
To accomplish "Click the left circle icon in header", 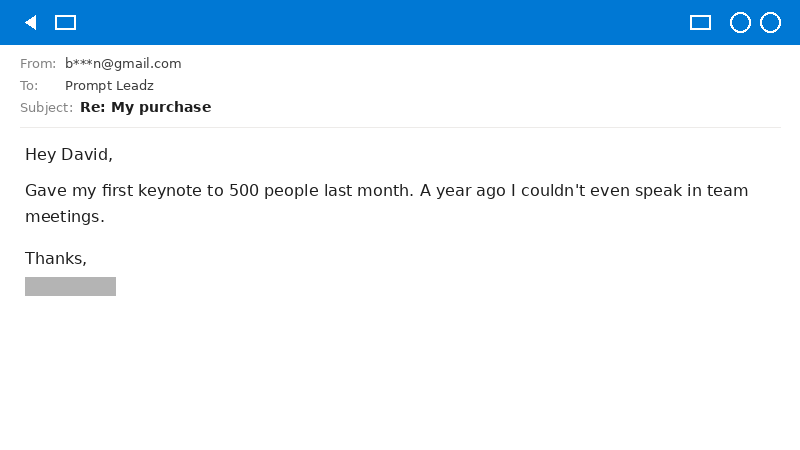I will pos(740,23).
